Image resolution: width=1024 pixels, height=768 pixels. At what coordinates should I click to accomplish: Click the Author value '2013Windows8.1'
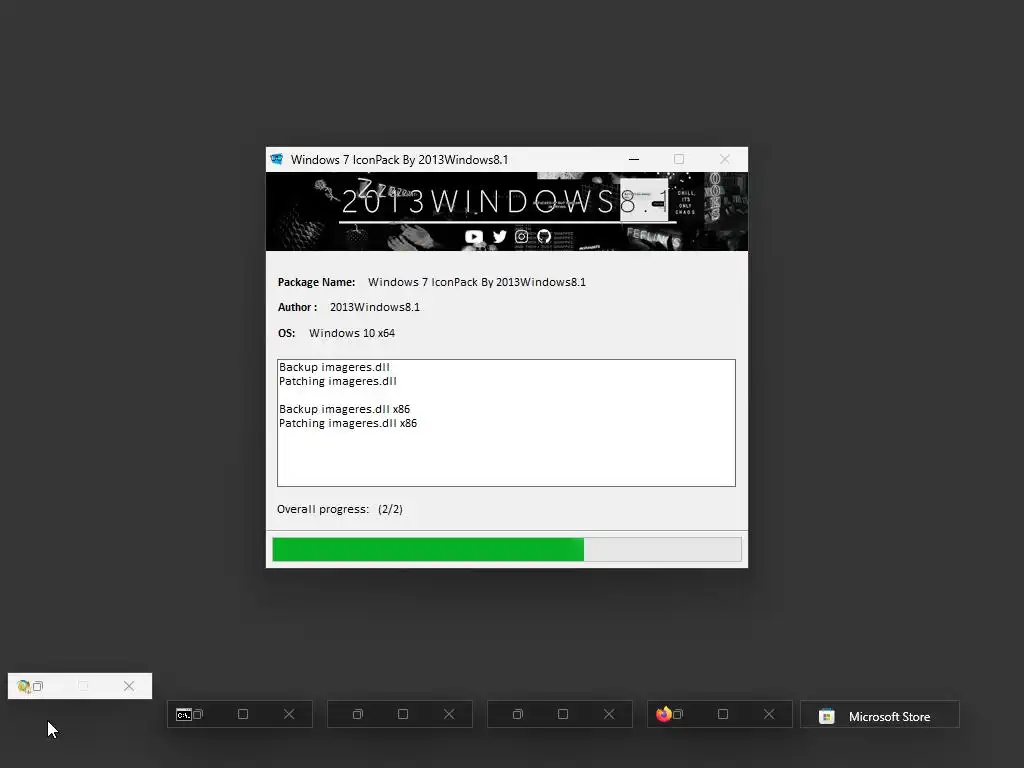[x=375, y=308]
